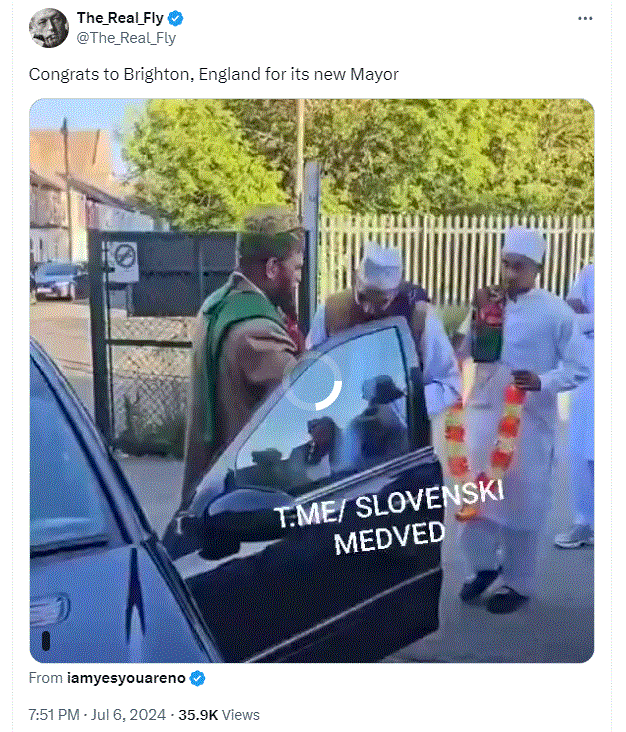Click the word "Brighton," in the tweet

[159, 74]
